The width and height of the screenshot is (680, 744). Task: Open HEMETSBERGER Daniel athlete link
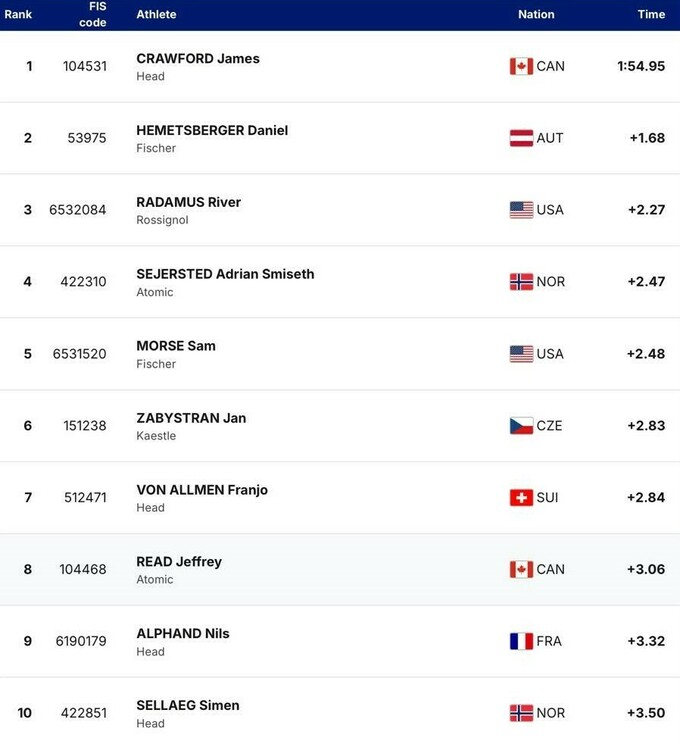212,131
